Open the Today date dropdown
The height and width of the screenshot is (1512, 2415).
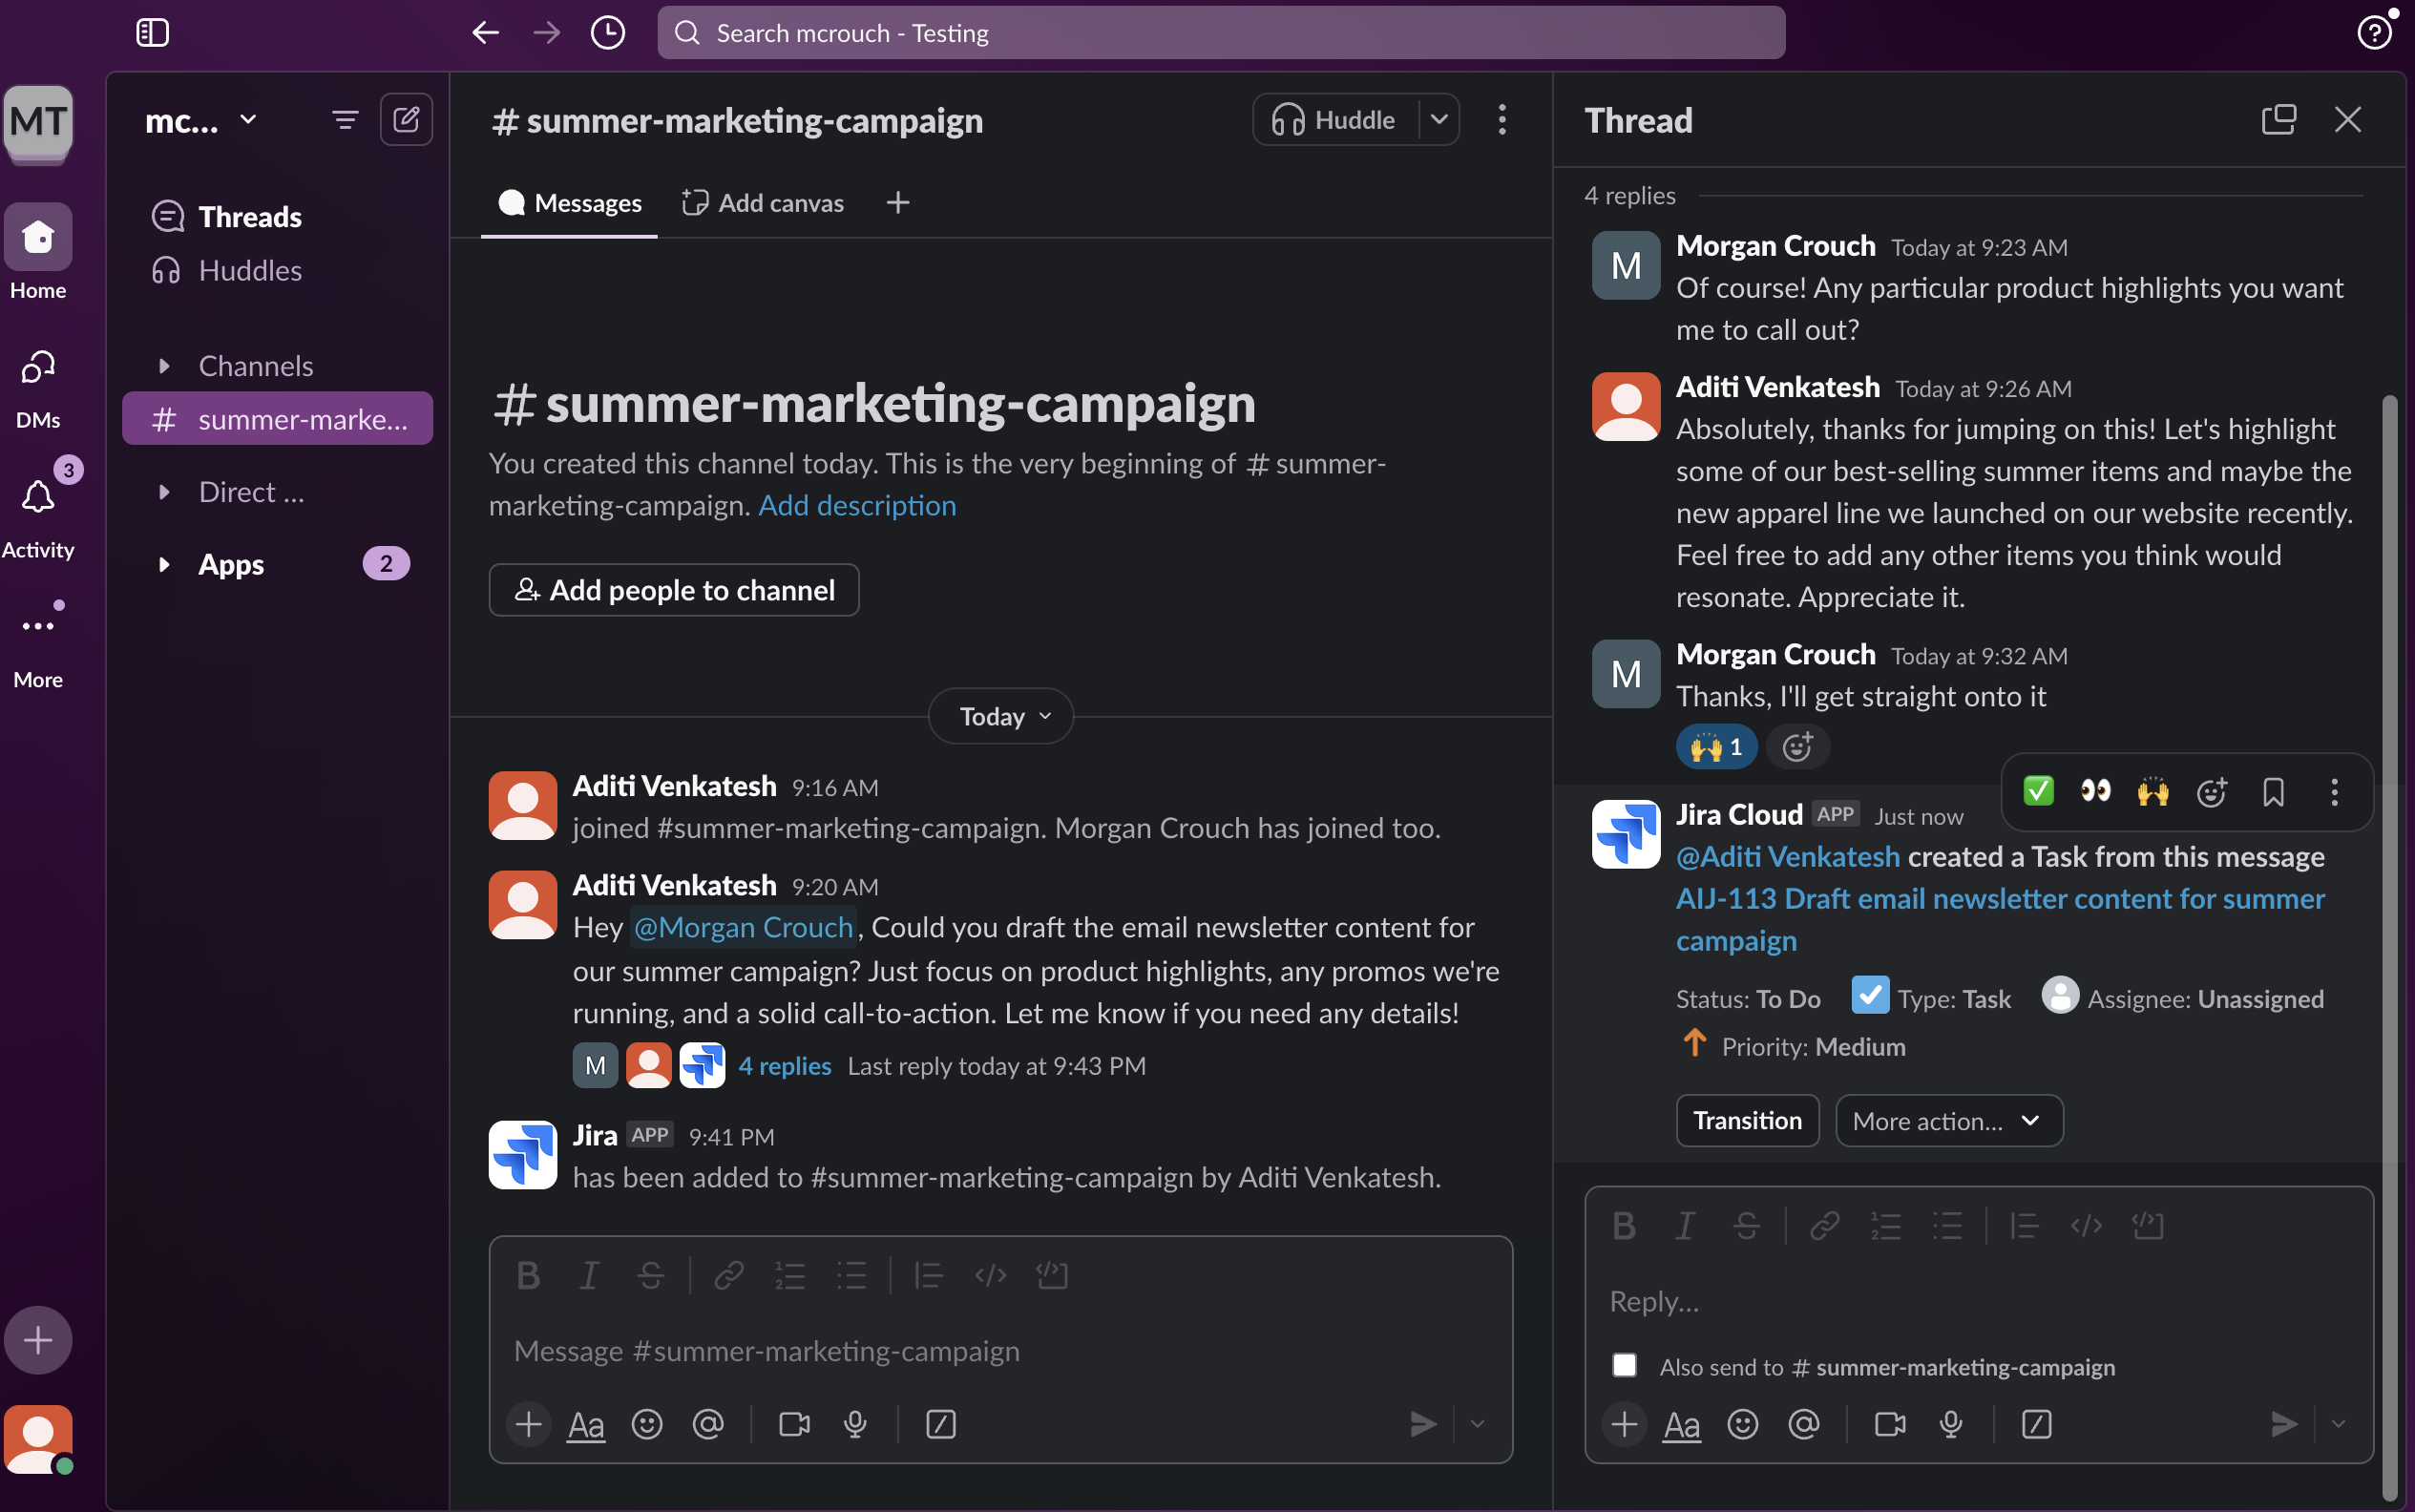pos(1001,716)
